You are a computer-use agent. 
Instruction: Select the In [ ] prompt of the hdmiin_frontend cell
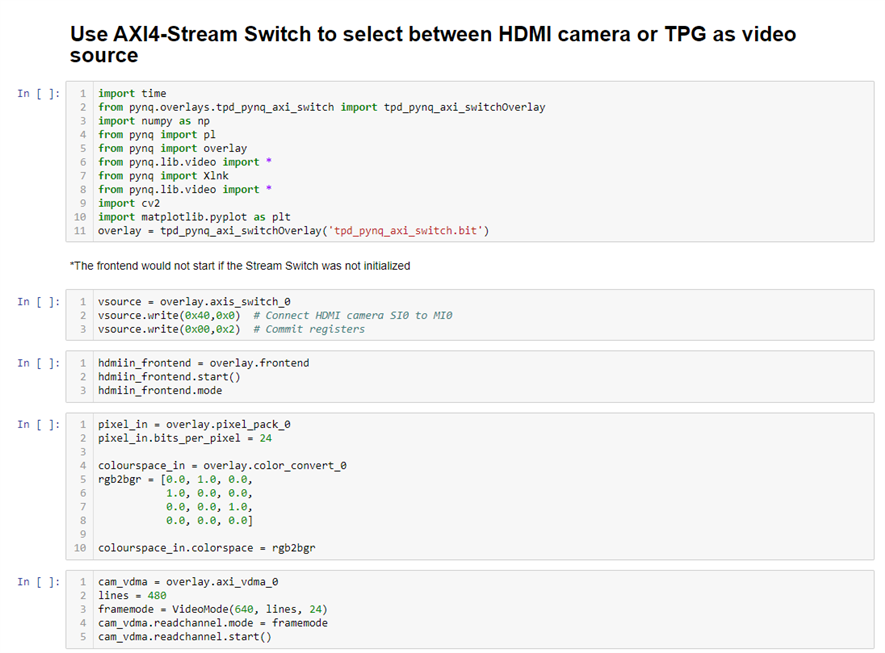coord(38,363)
